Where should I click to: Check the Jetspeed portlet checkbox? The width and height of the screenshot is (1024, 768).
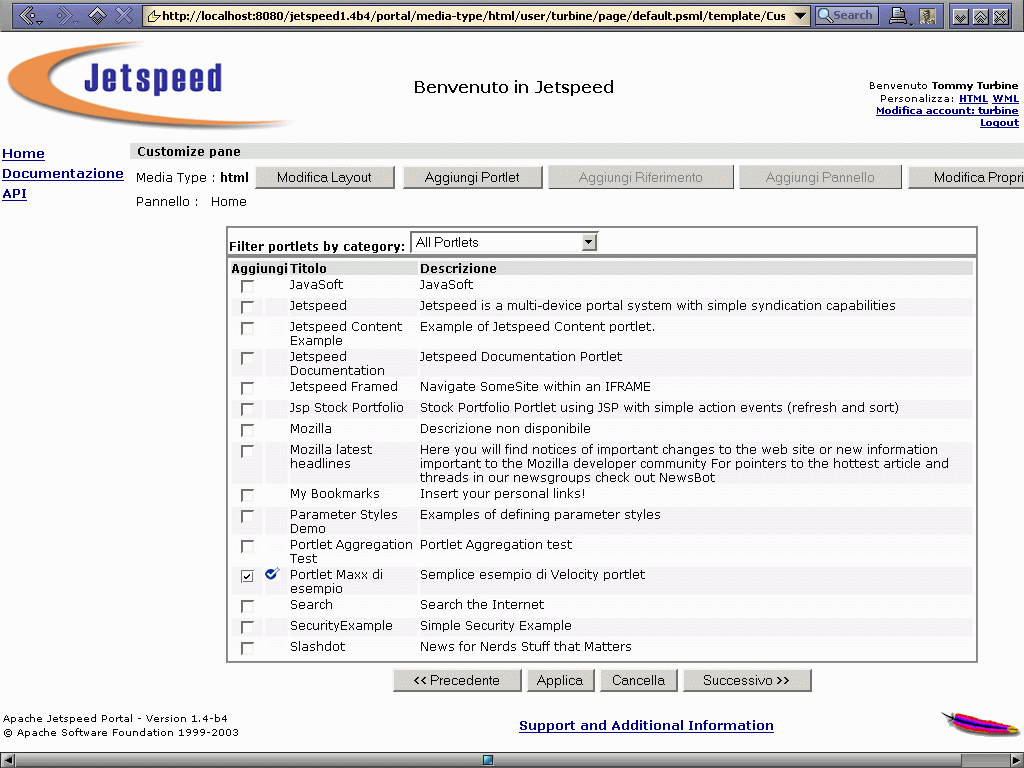coord(247,307)
